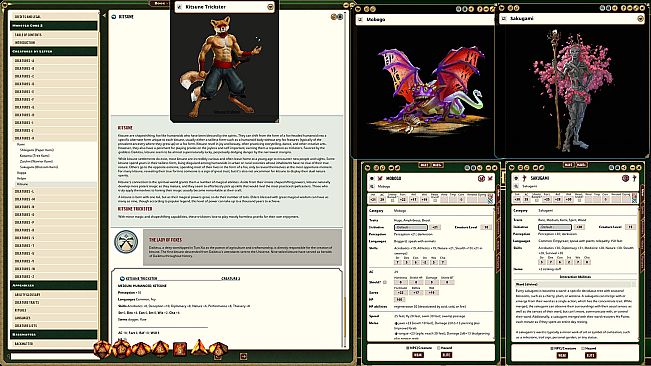
Task: Open Rituals appendix page
Action: pos(54,310)
